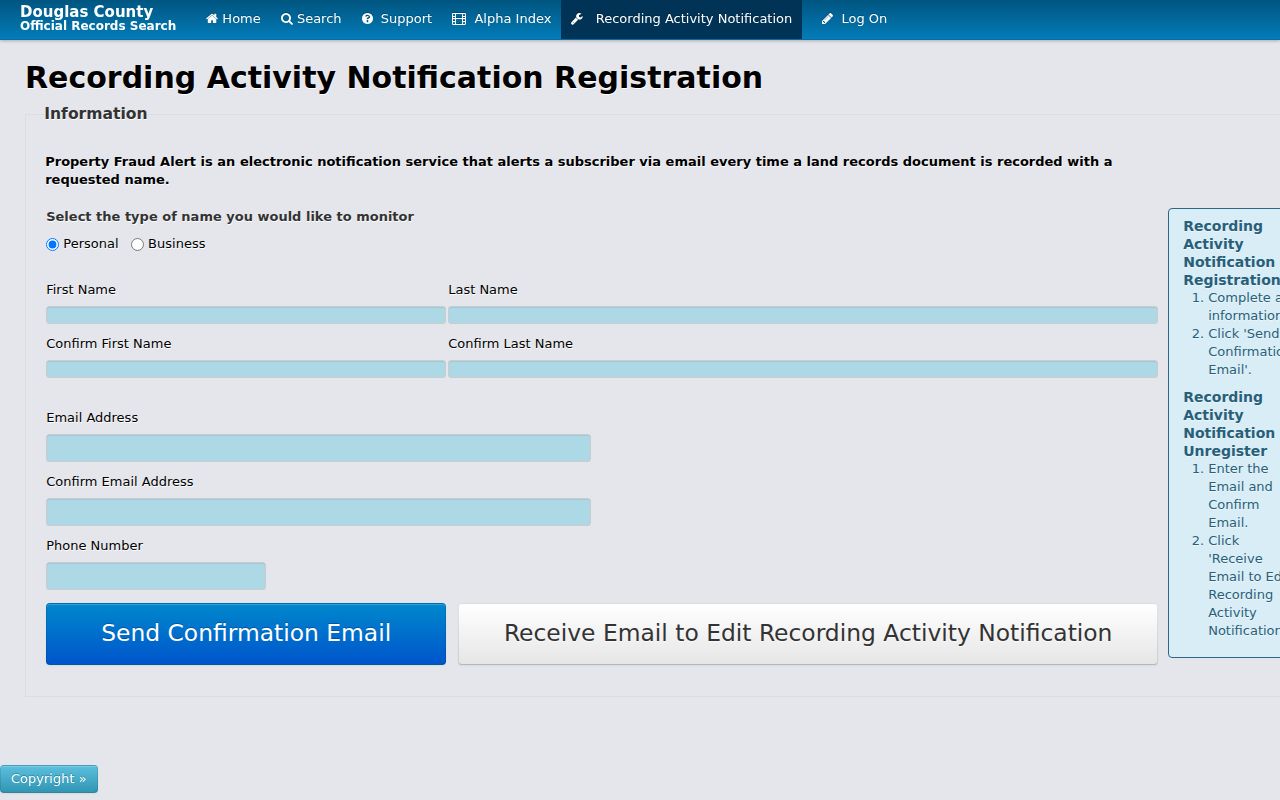Expand the Copyright » button
1280x800 pixels.
(49, 779)
